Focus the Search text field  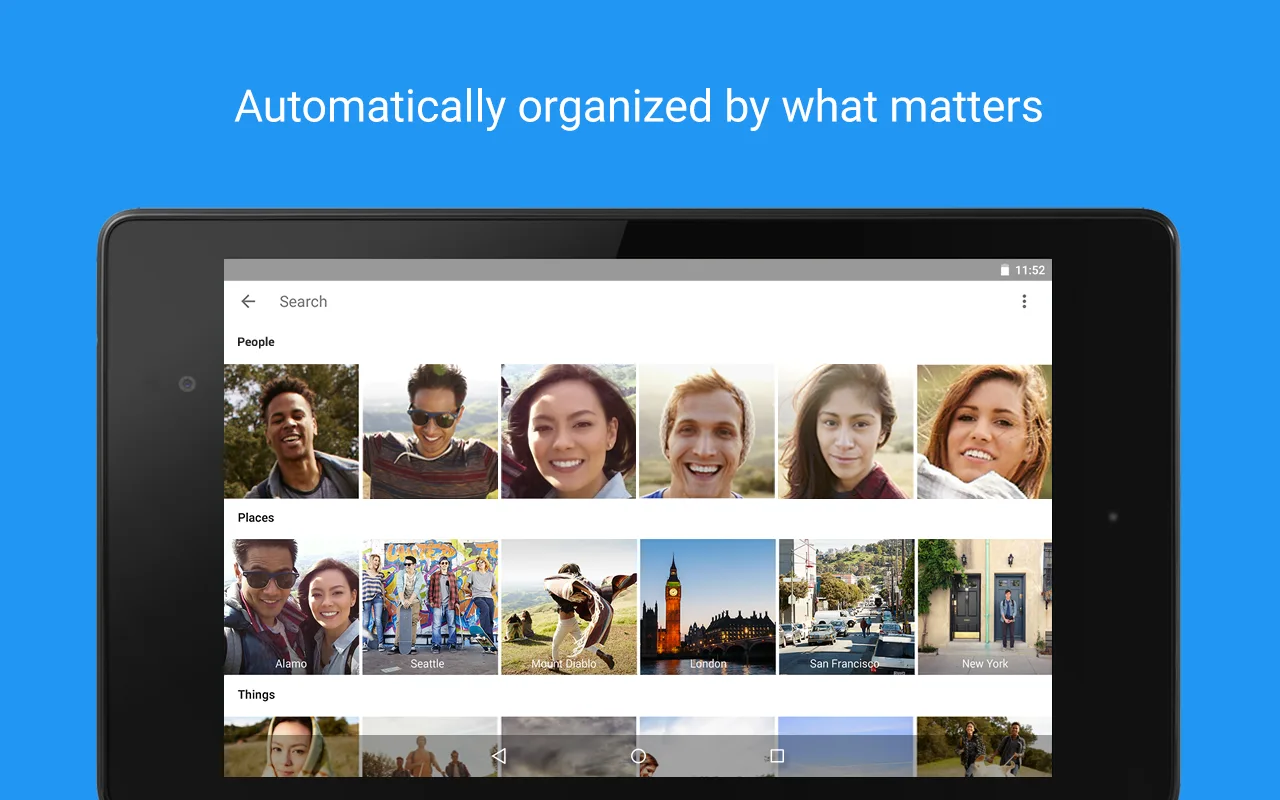coord(600,301)
